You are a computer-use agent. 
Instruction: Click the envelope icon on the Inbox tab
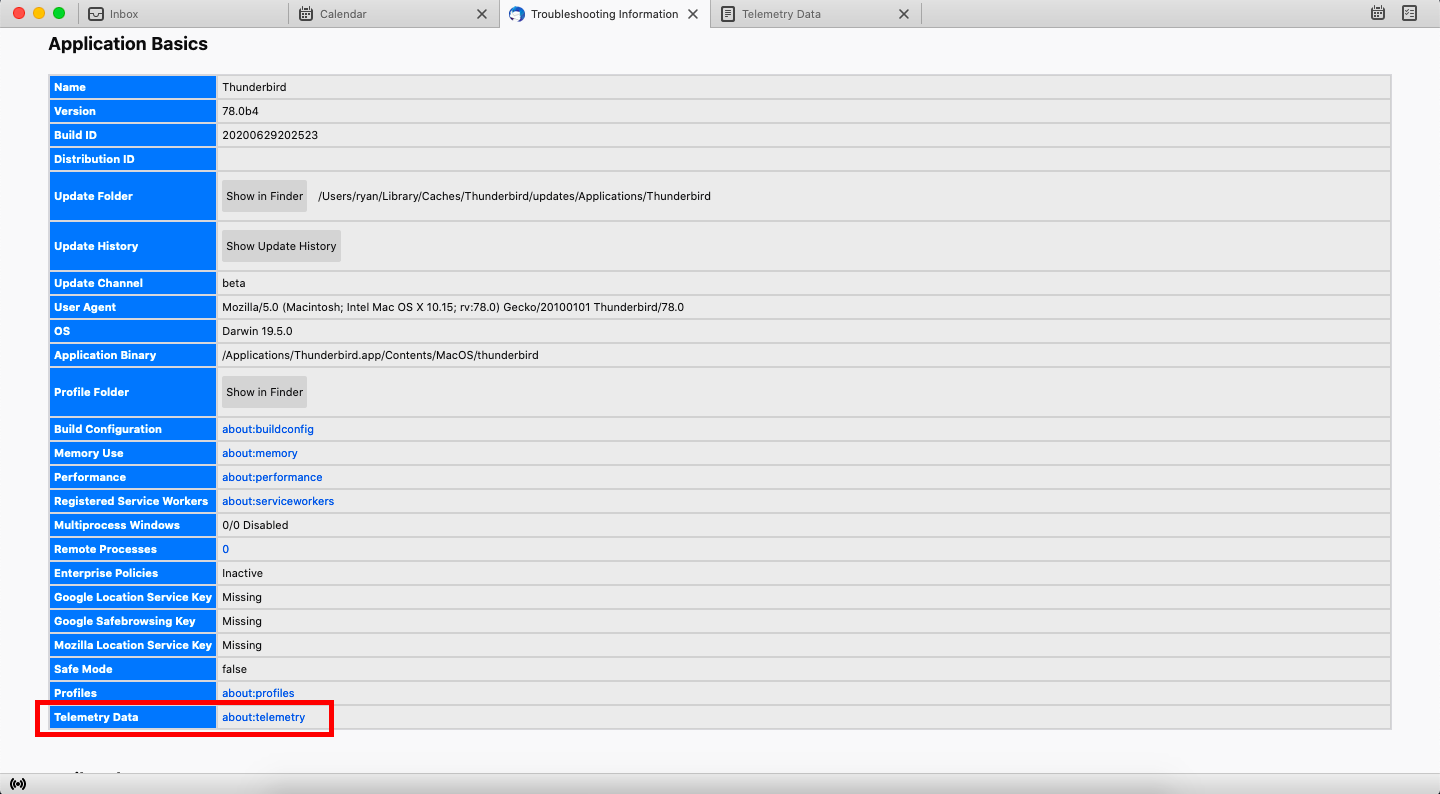pos(95,13)
